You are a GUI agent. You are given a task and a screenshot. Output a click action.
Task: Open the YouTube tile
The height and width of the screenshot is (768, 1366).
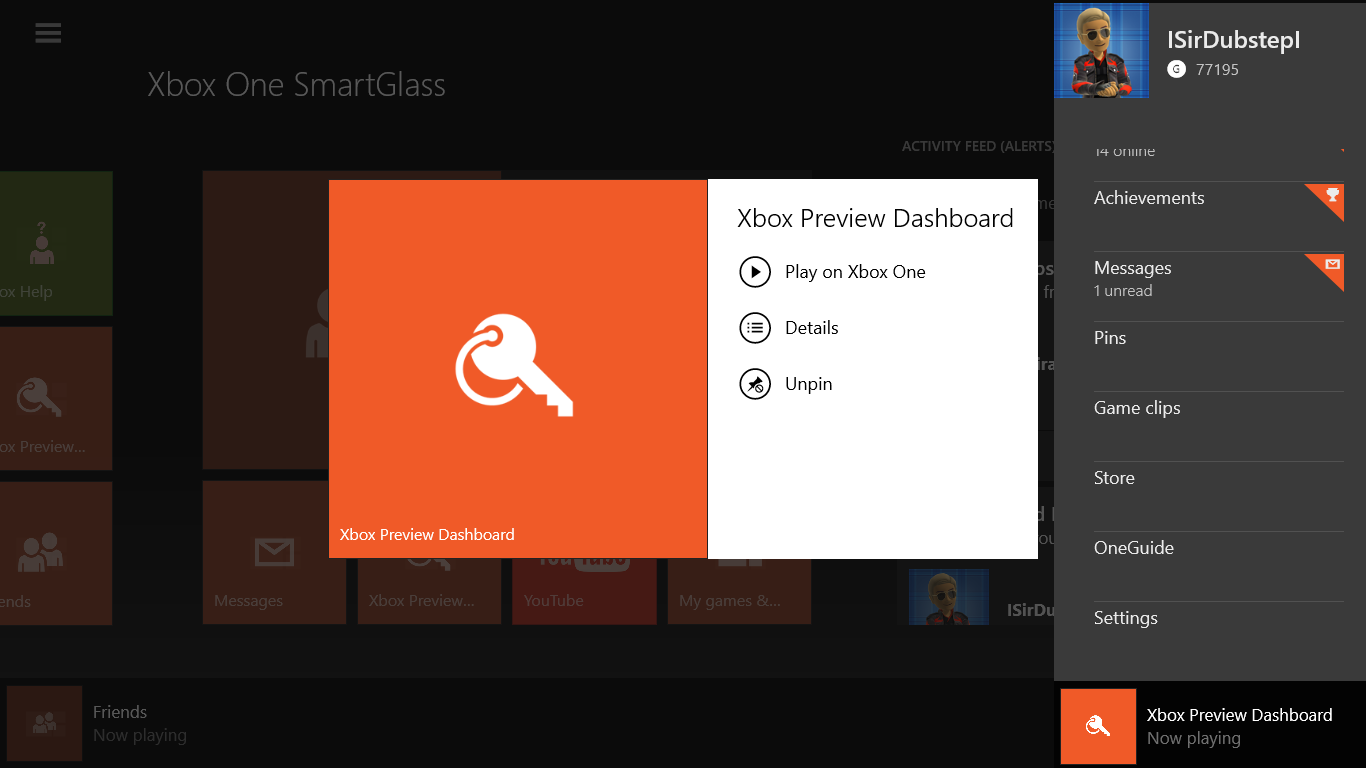tap(584, 591)
